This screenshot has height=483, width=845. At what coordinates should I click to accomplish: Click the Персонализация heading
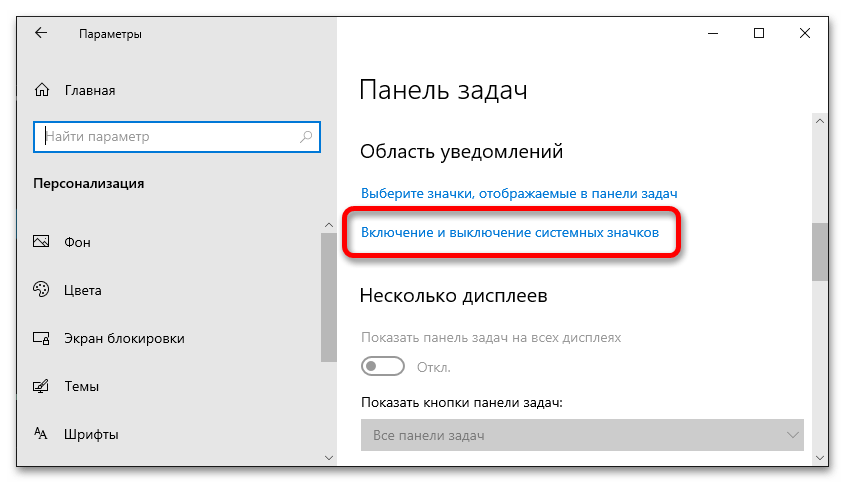(89, 184)
